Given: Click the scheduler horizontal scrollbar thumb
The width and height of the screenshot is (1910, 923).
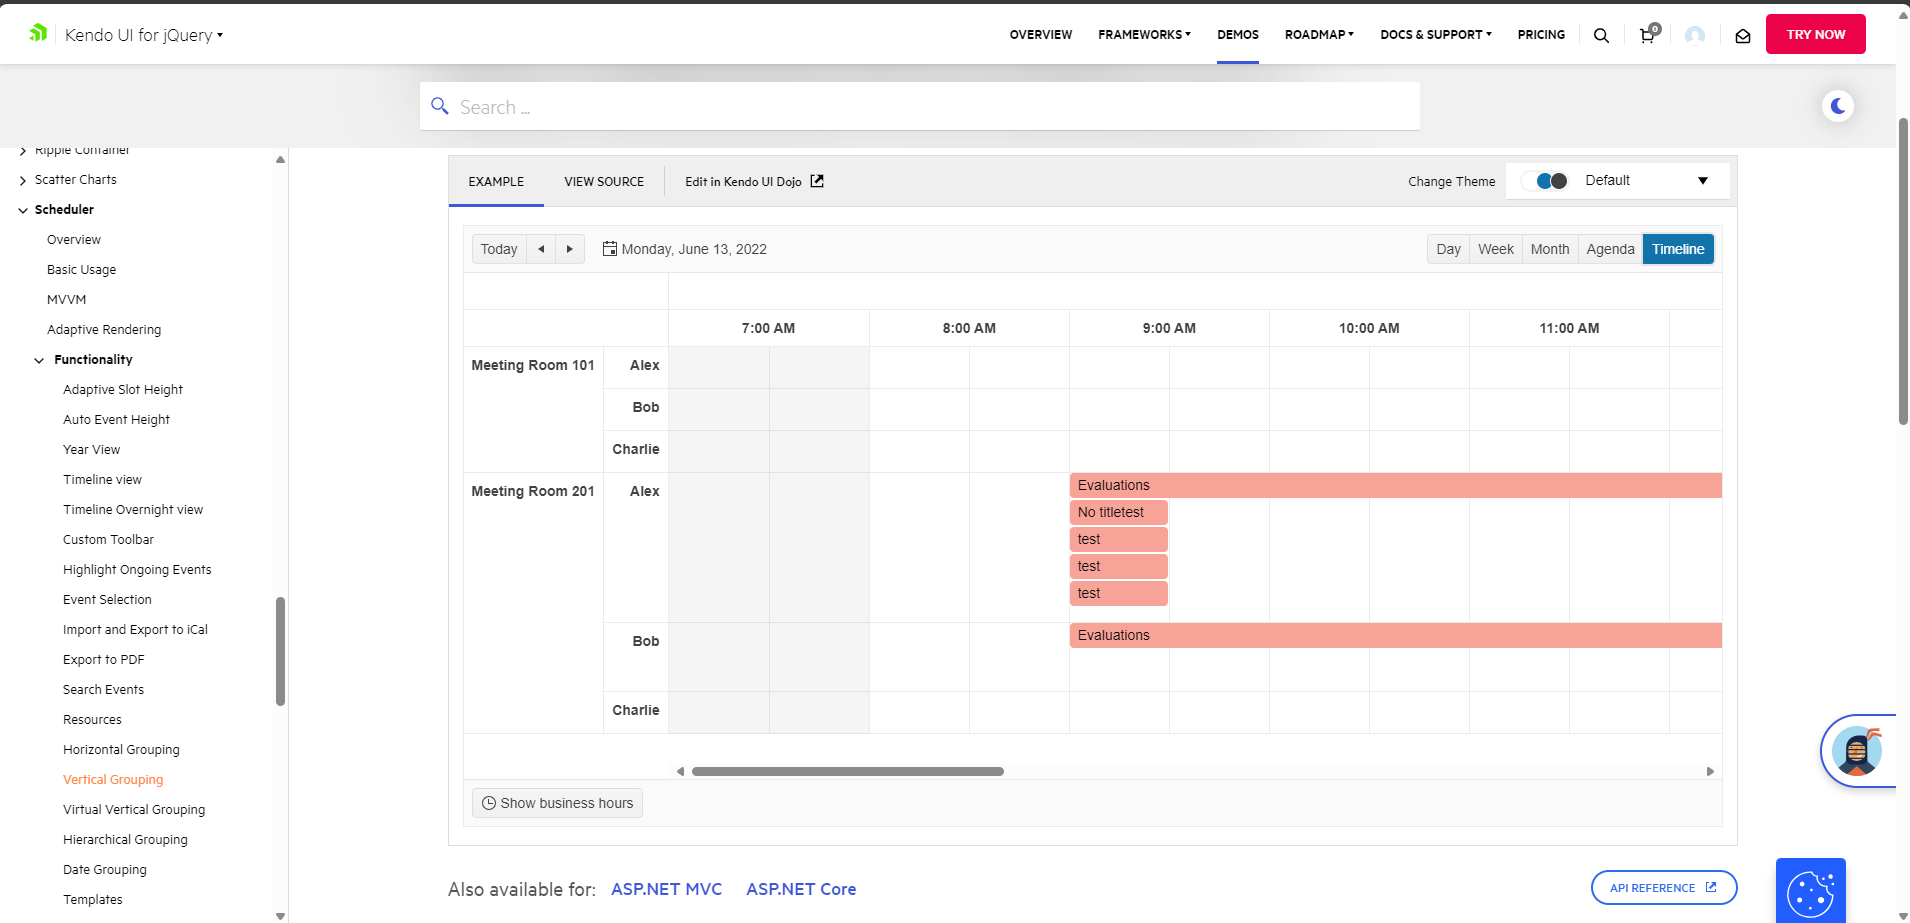Looking at the screenshot, I should 847,771.
